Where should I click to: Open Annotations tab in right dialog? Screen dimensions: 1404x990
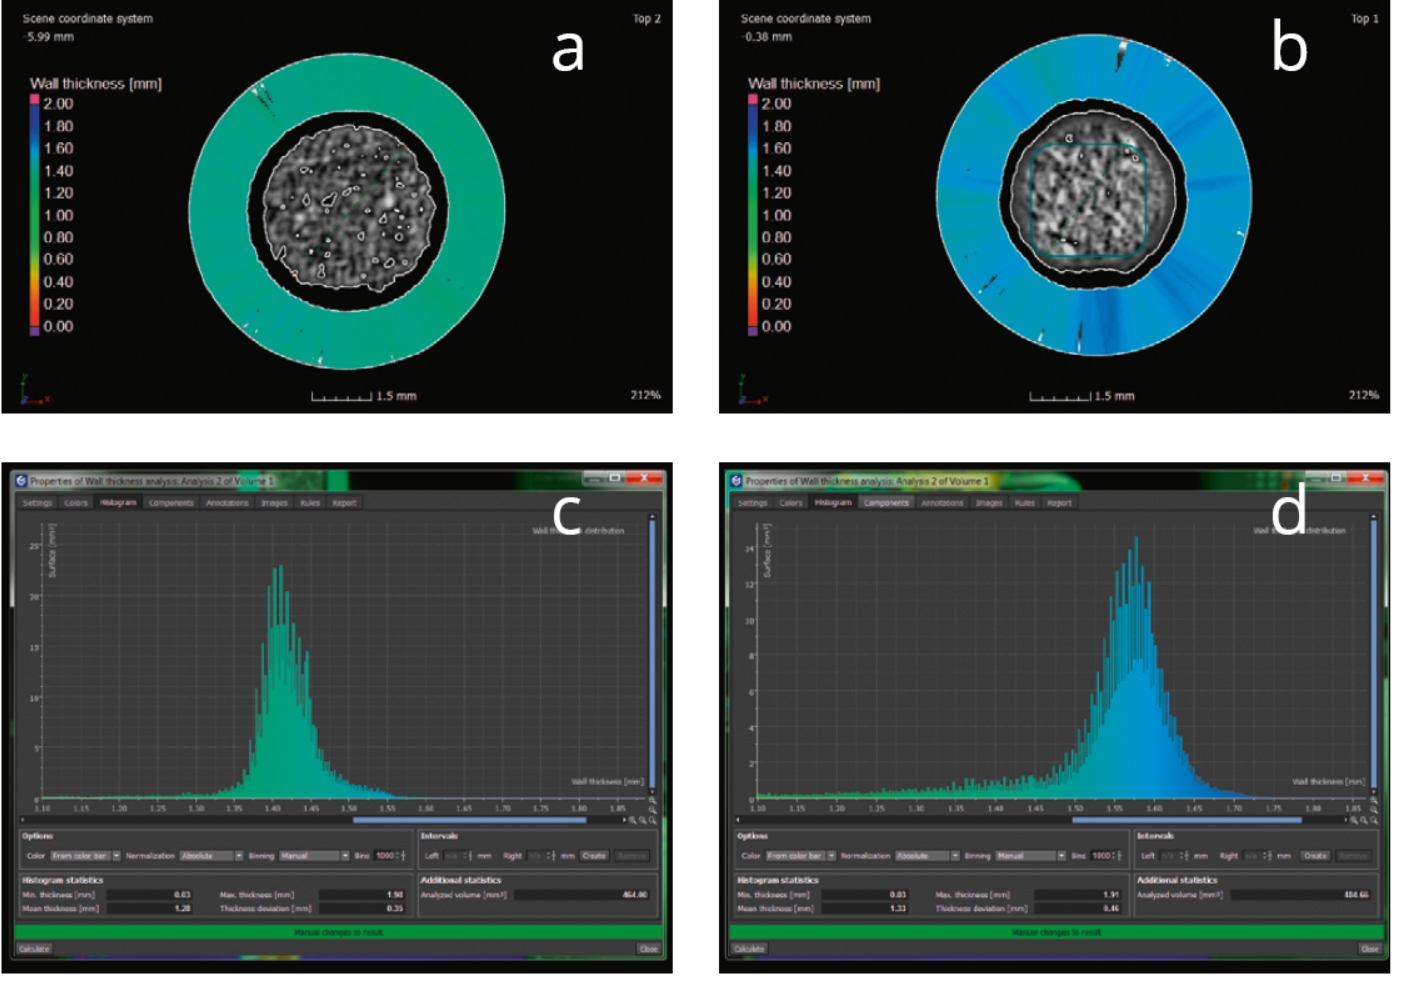point(942,503)
